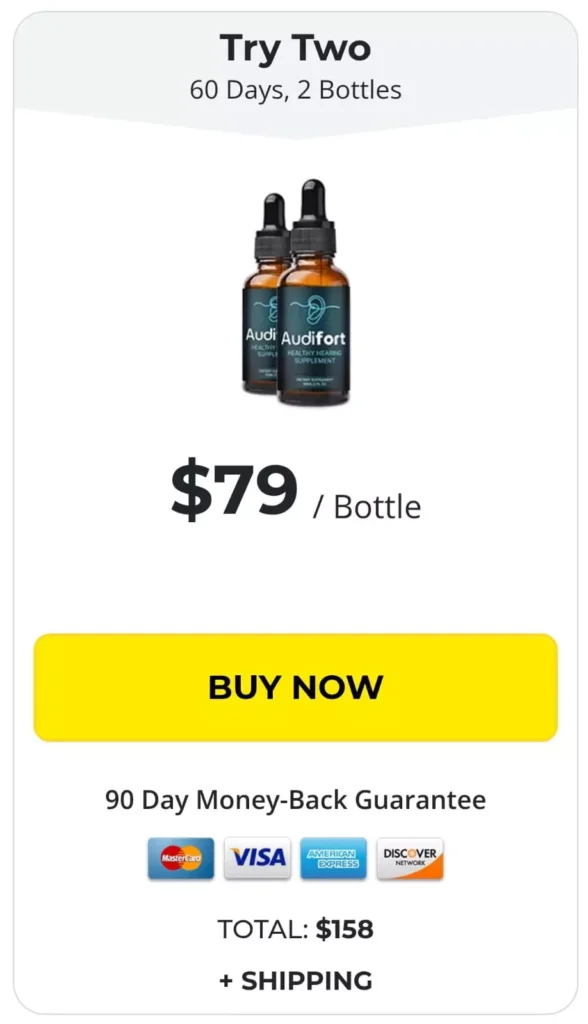Click the $79 price text
The width and height of the screenshot is (588, 1024).
(x=235, y=490)
